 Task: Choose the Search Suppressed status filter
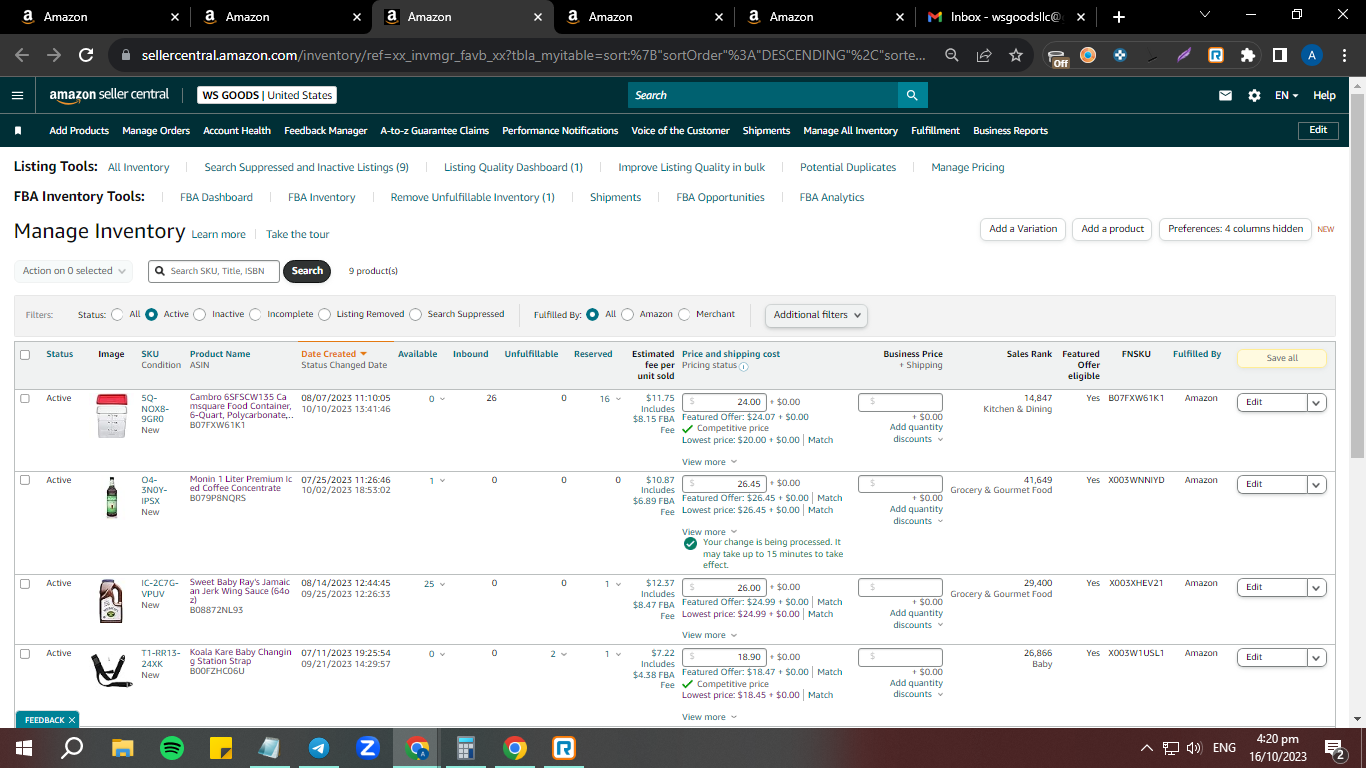point(416,314)
